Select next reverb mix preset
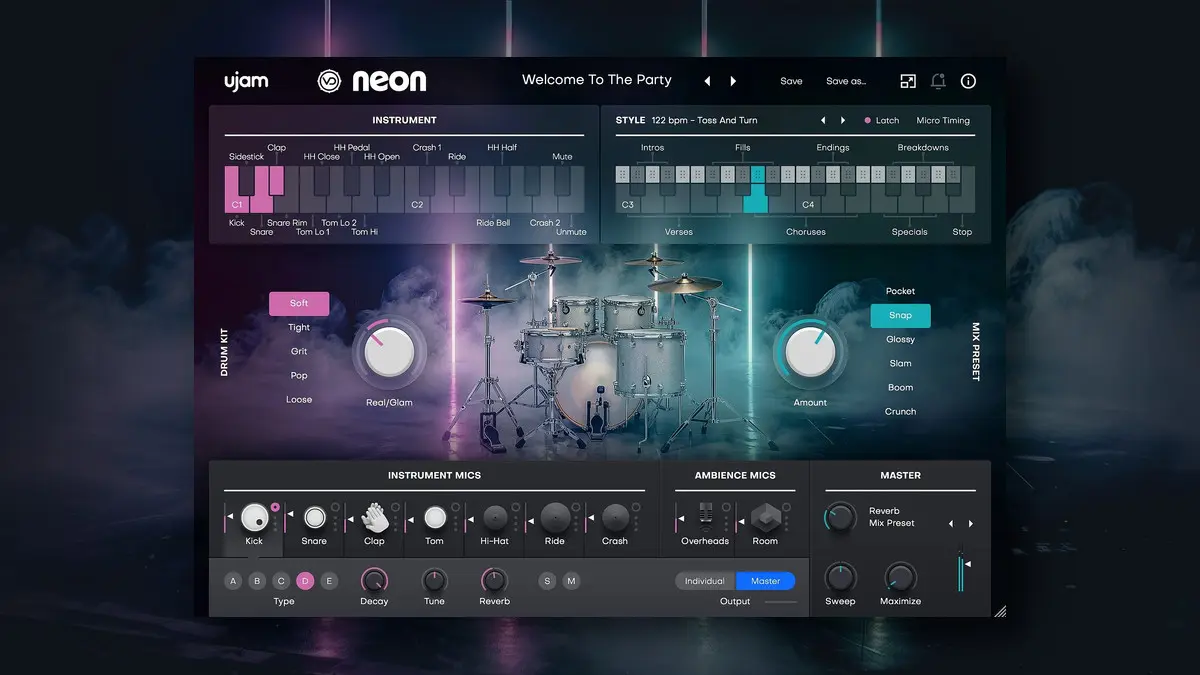This screenshot has height=675, width=1200. 971,523
